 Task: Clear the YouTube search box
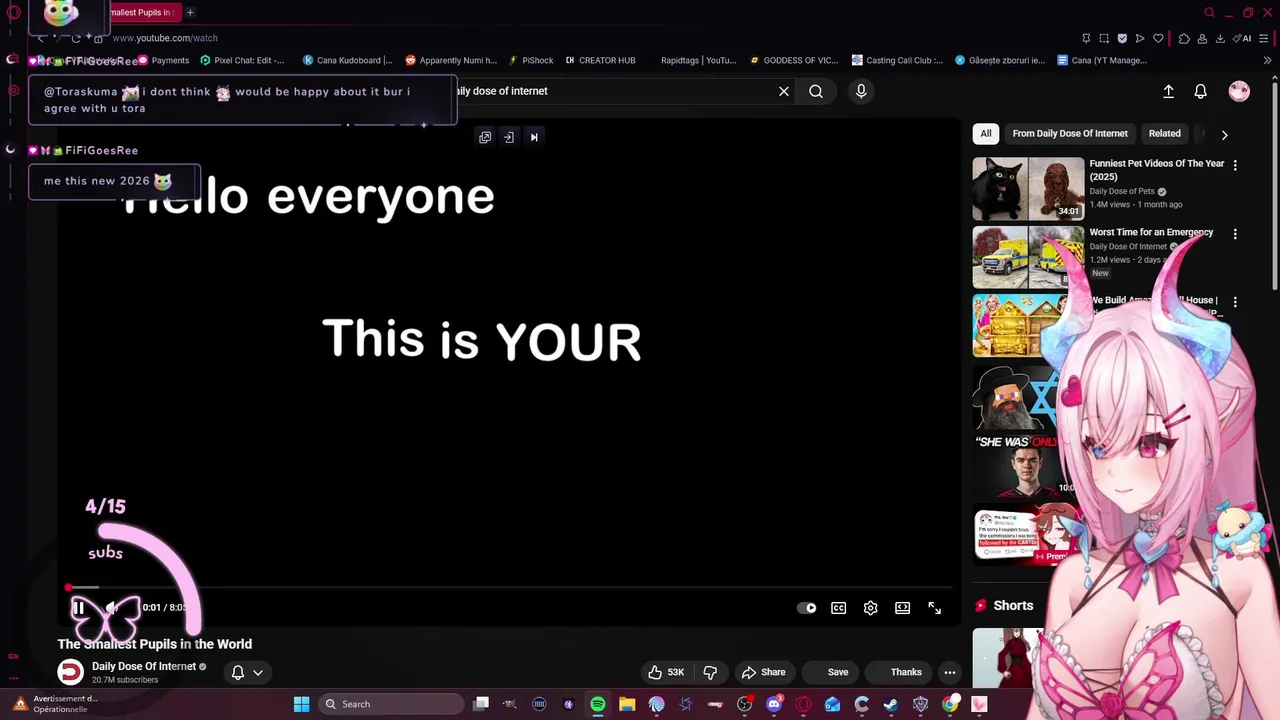pyautogui.click(x=784, y=91)
